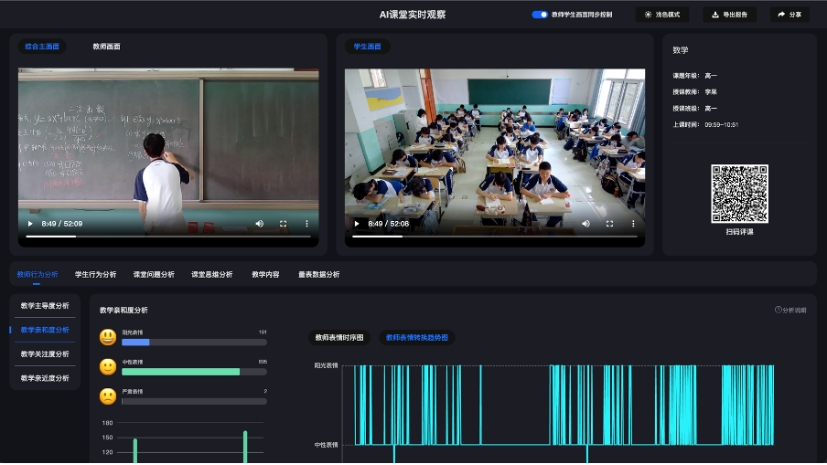Open more options menu on left video

306,224
